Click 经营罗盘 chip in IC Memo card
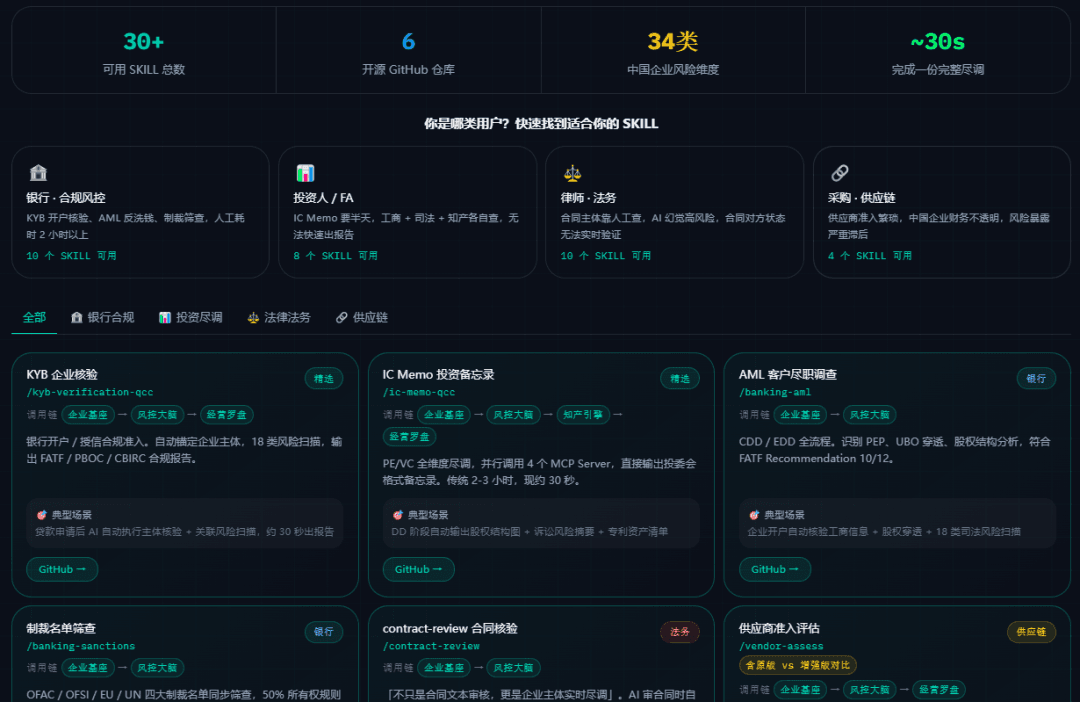Screen dimensions: 1080x702 click(x=409, y=436)
